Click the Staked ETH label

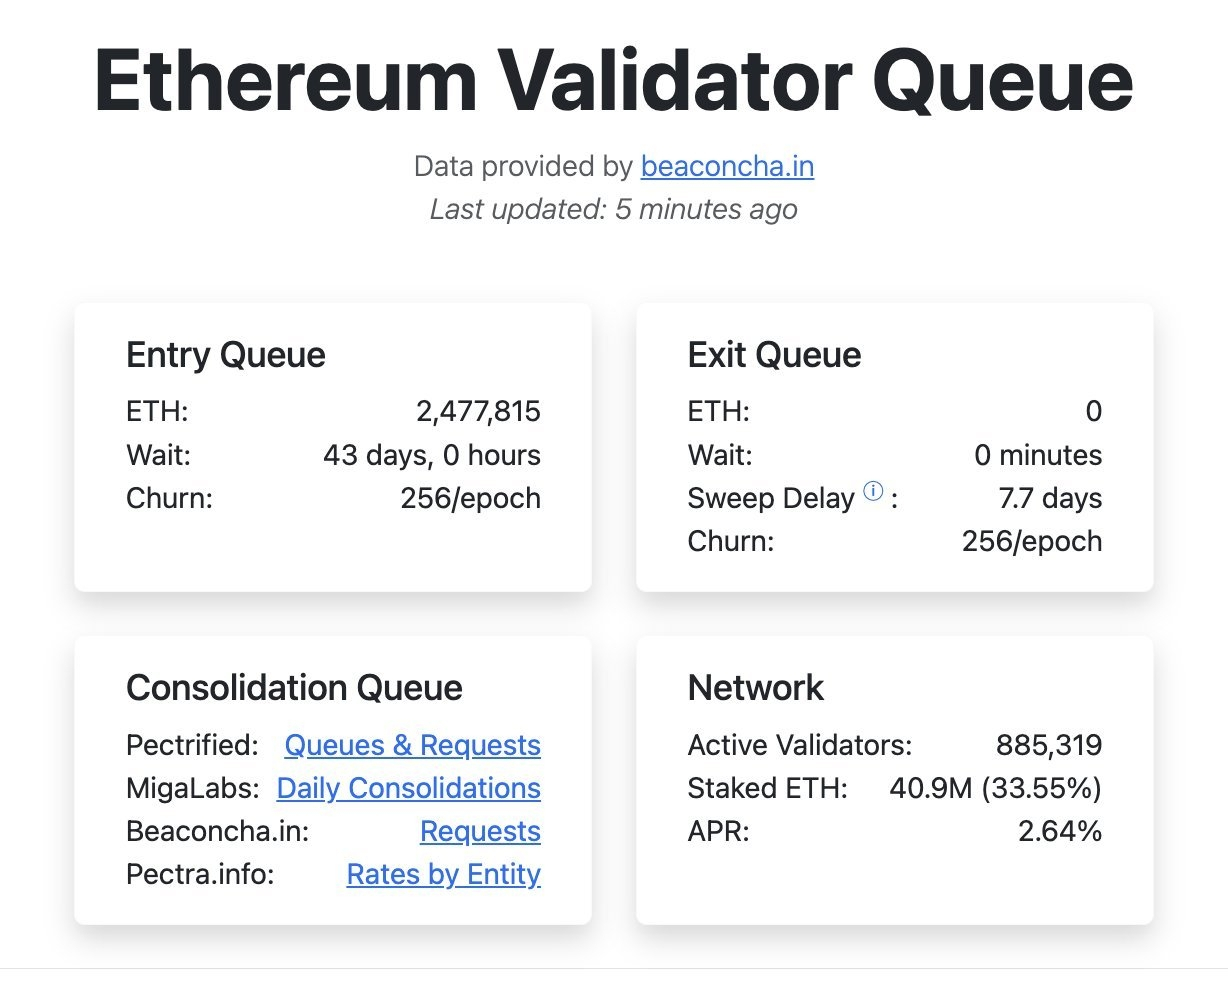pyautogui.click(x=768, y=788)
